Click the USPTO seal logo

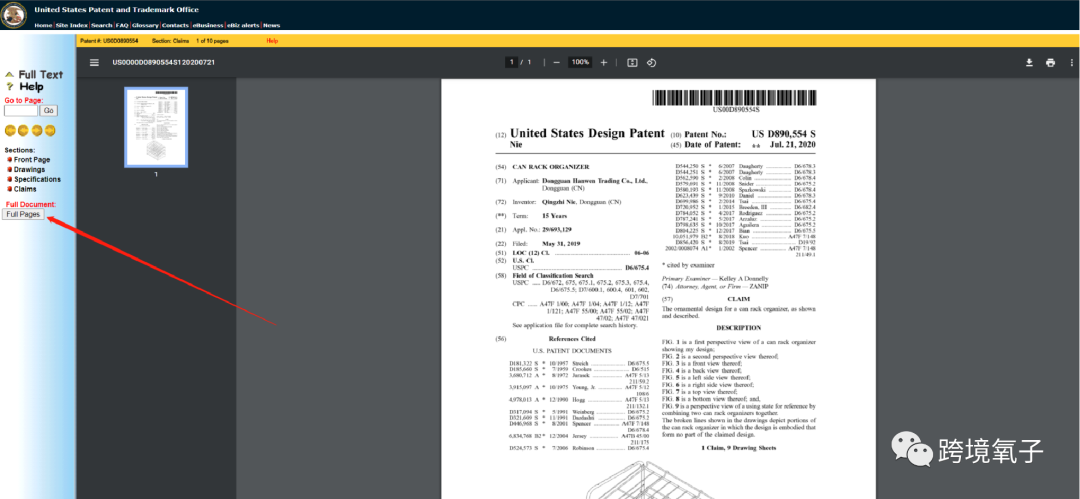click(x=14, y=14)
